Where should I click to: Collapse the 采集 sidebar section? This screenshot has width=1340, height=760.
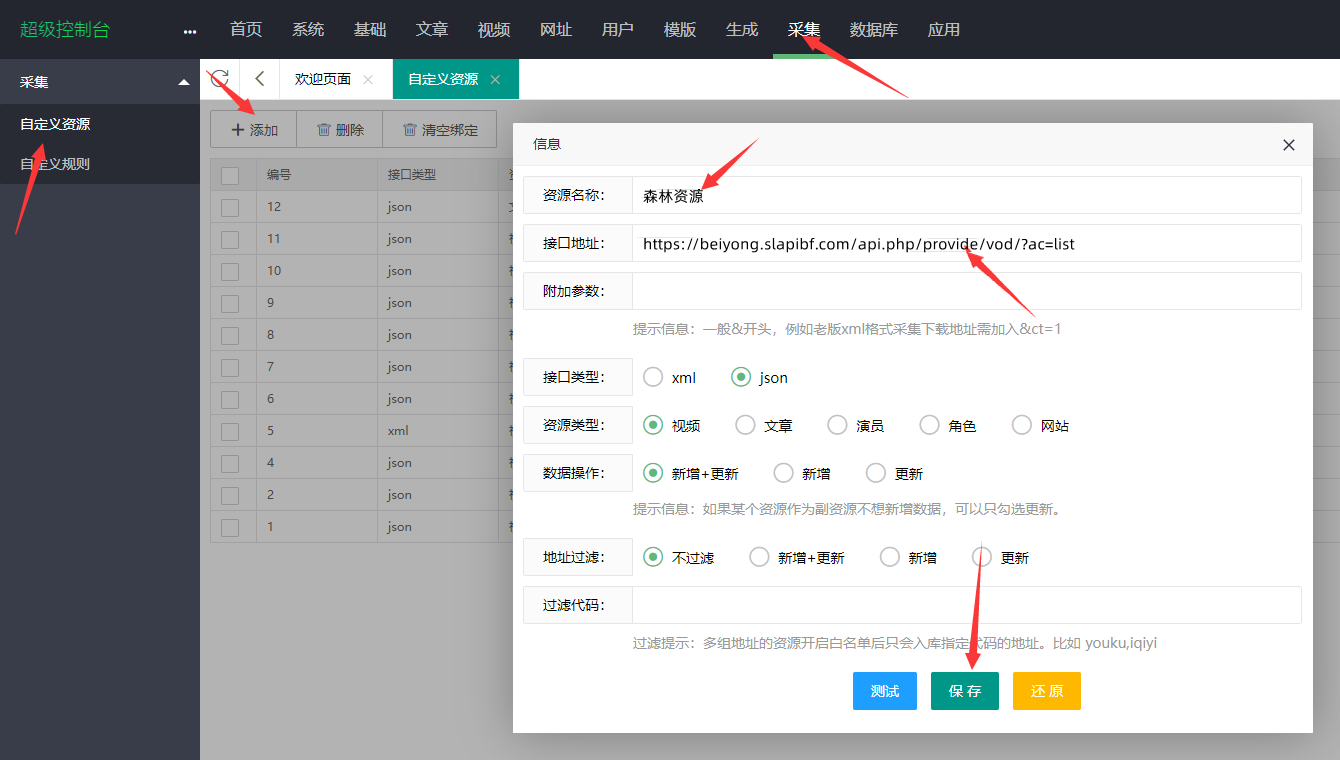pyautogui.click(x=183, y=82)
